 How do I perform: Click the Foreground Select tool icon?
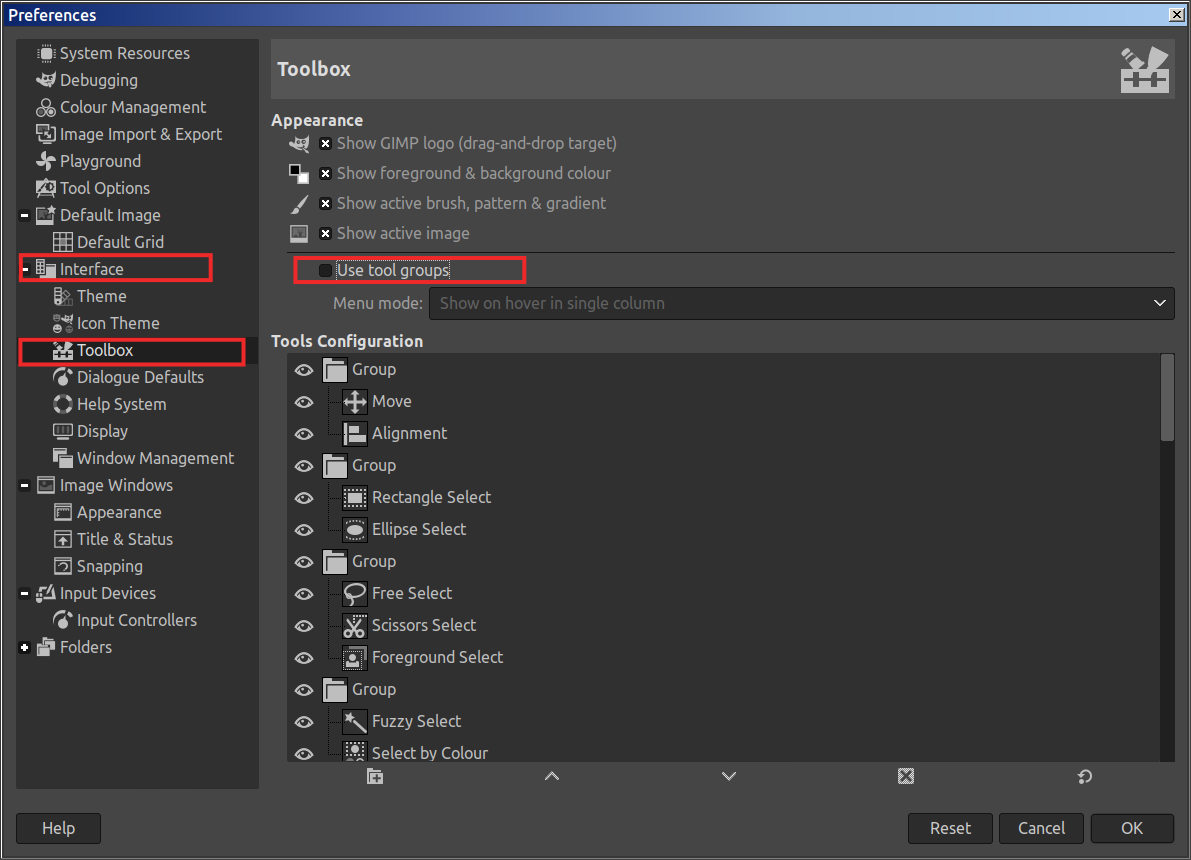pyautogui.click(x=355, y=657)
